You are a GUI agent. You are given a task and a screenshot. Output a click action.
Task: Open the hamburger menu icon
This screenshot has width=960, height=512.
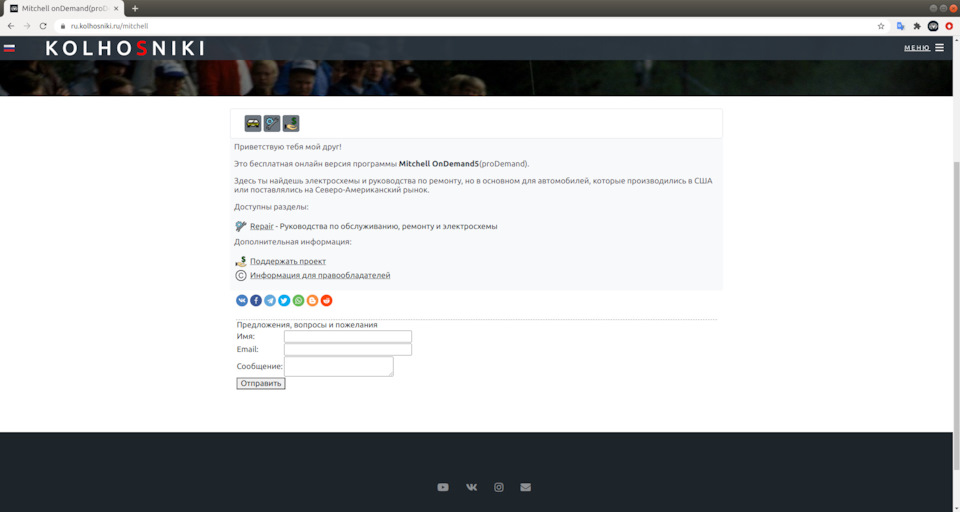point(939,48)
